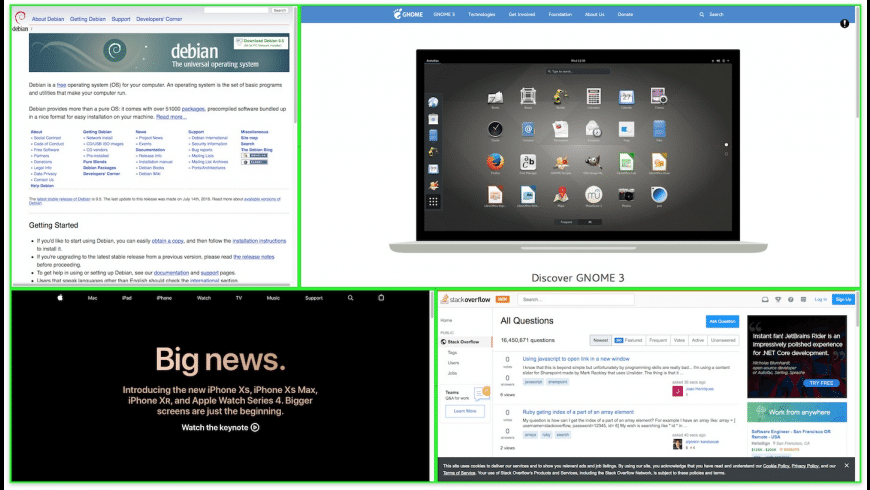Click the Log in link on Stack Overflow
The image size is (870, 490).
pos(821,300)
